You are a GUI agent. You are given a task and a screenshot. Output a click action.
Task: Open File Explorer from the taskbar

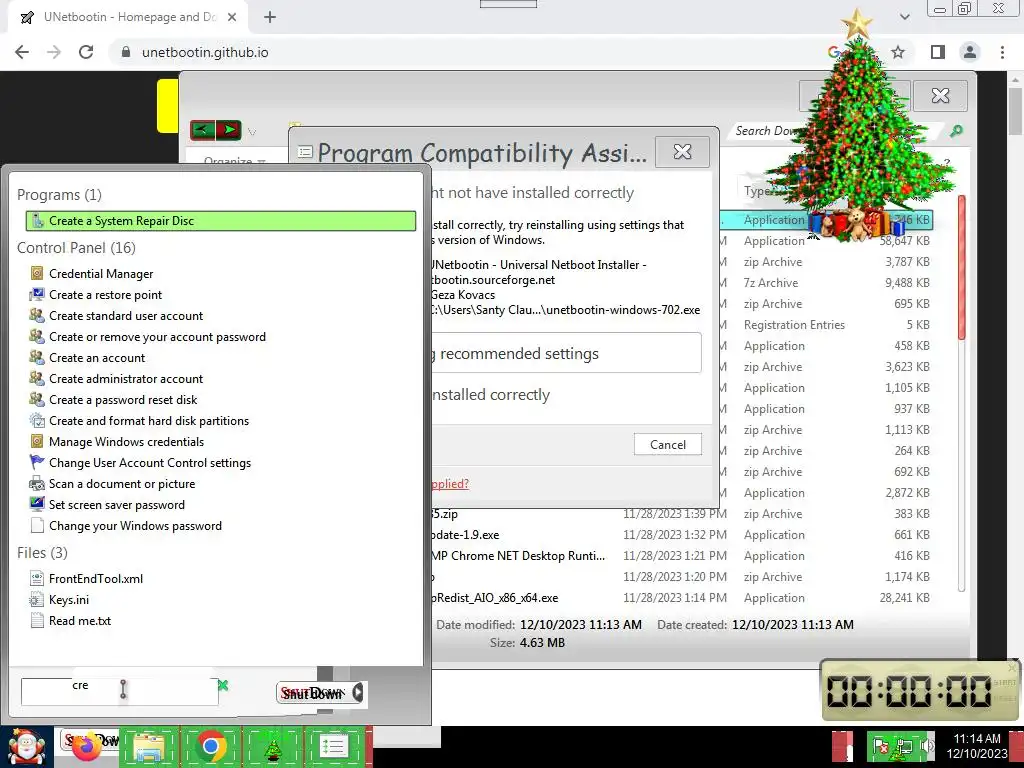pyautogui.click(x=149, y=747)
